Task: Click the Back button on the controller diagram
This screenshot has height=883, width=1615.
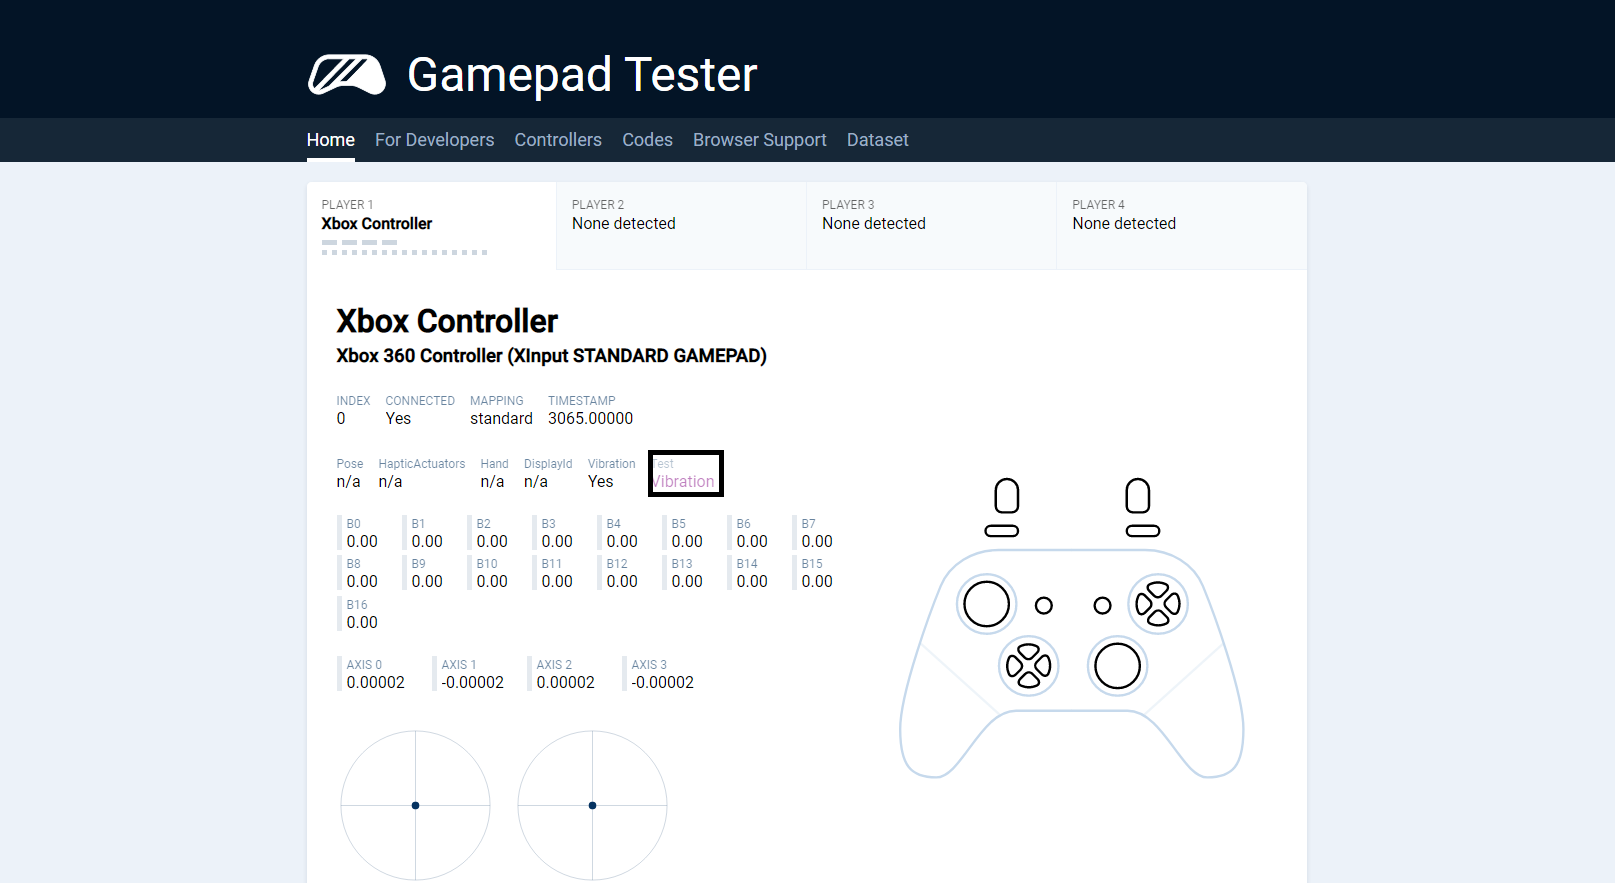Action: [x=1044, y=605]
